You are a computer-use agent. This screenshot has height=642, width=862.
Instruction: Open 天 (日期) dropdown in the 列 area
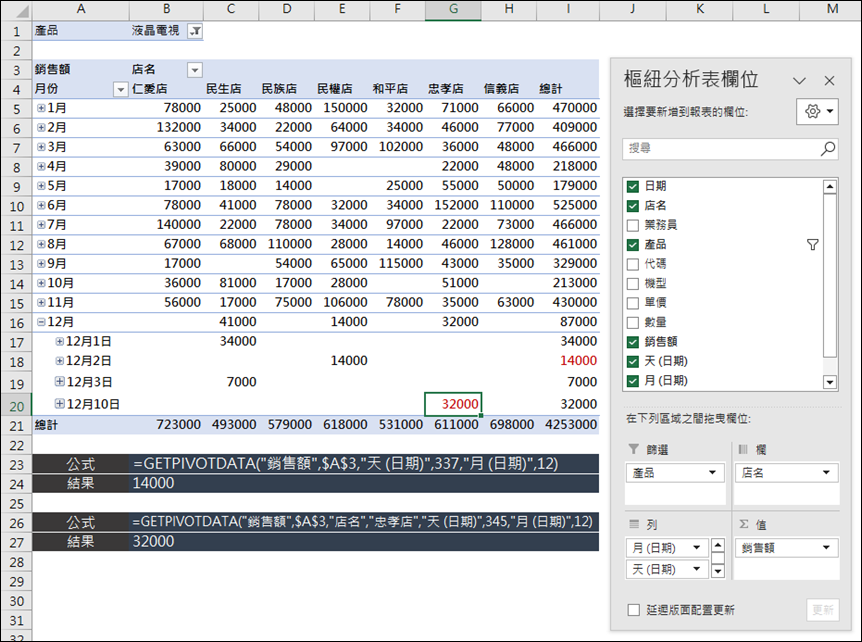pyautogui.click(x=697, y=569)
